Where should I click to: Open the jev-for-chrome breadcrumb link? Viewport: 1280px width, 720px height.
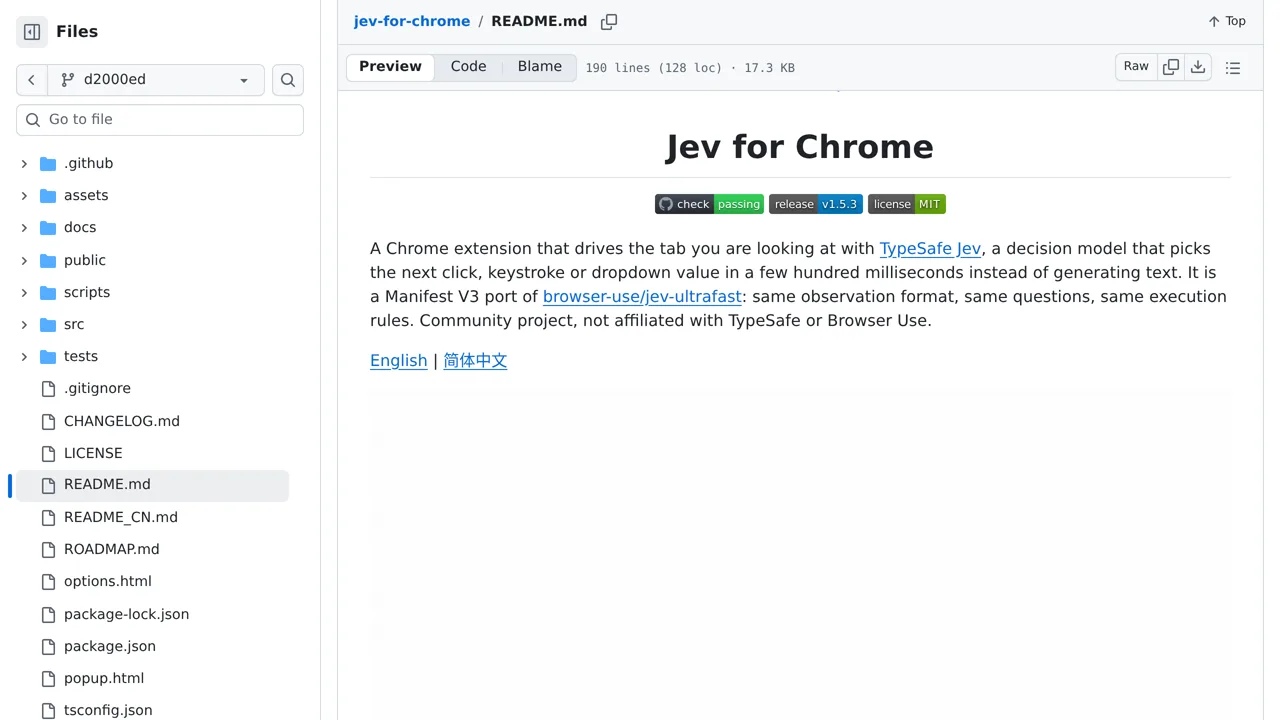click(412, 21)
